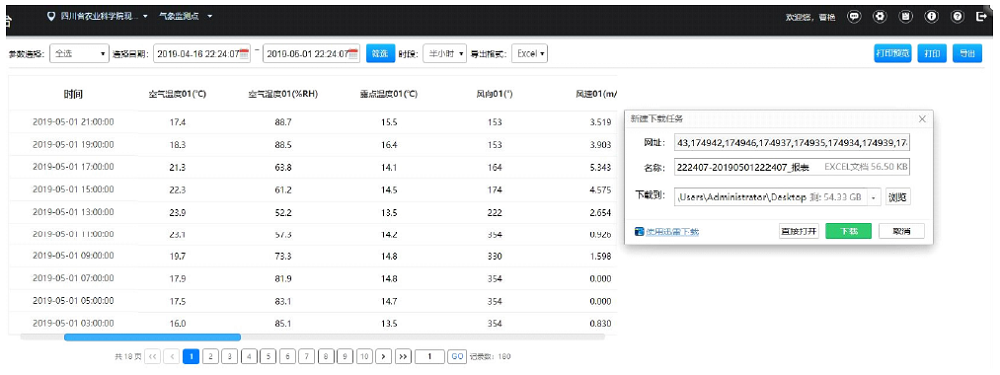
Task: Go to page 4
Action: [249, 357]
